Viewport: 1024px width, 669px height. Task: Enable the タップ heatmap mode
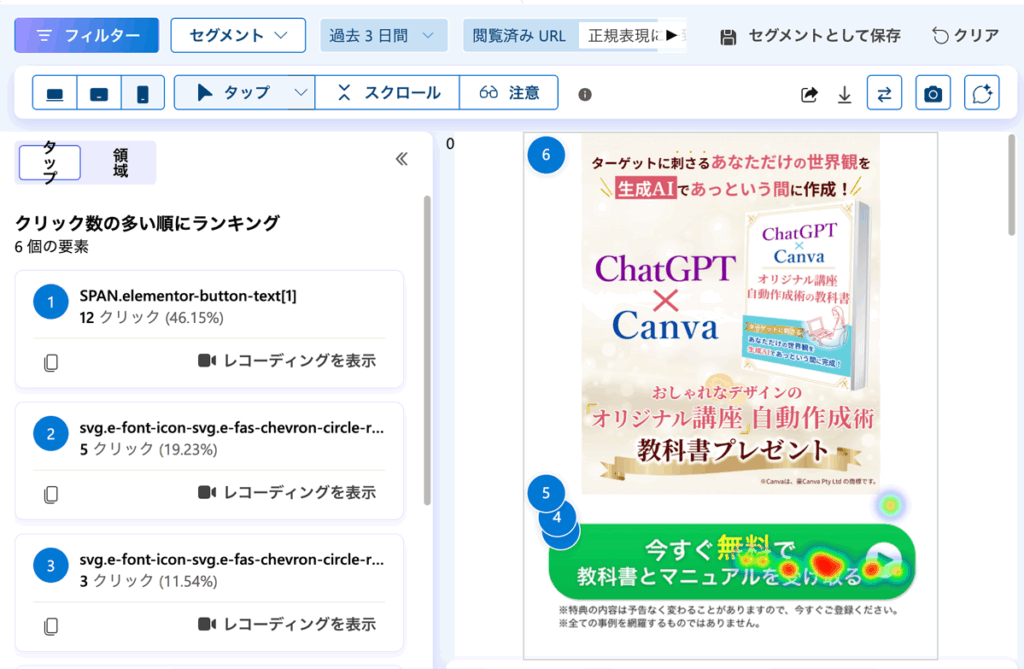point(233,93)
